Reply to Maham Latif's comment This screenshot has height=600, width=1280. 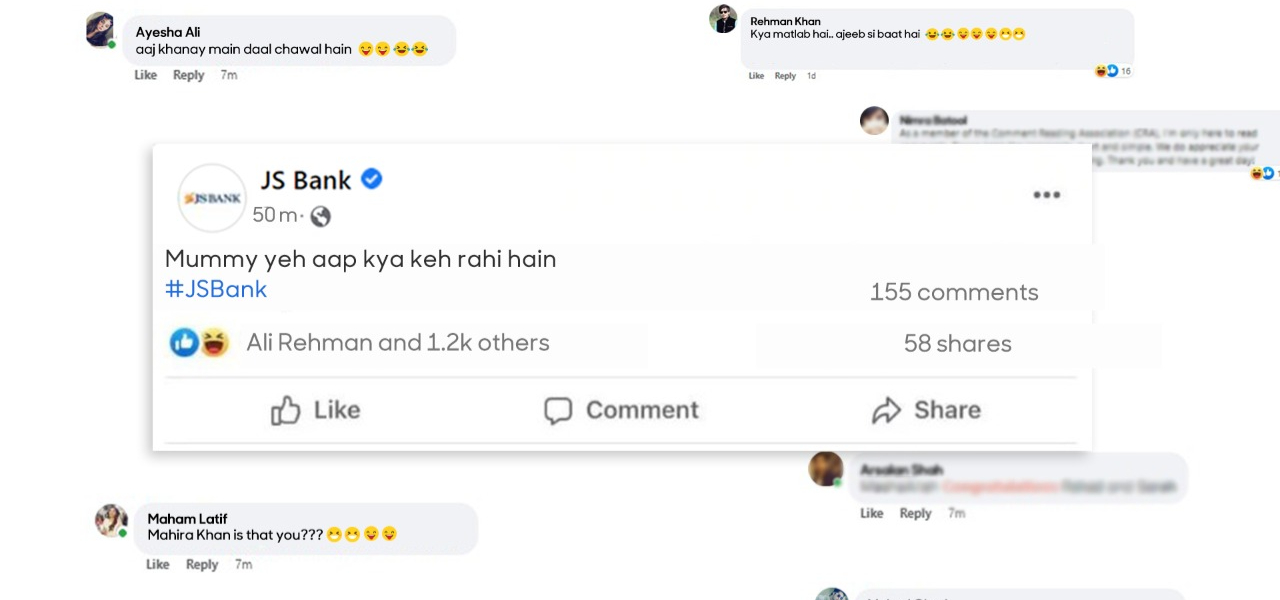click(x=202, y=564)
